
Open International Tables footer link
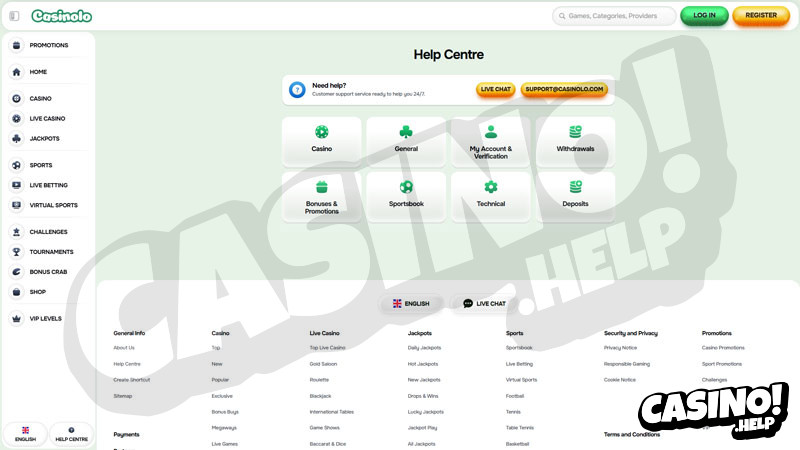coord(332,412)
